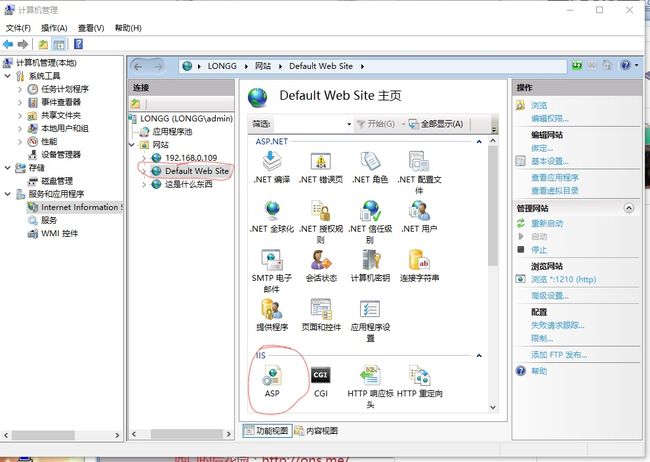Screen dimensions: 650x462
Task: Collapse the 存储 tree node
Action: coord(7,168)
